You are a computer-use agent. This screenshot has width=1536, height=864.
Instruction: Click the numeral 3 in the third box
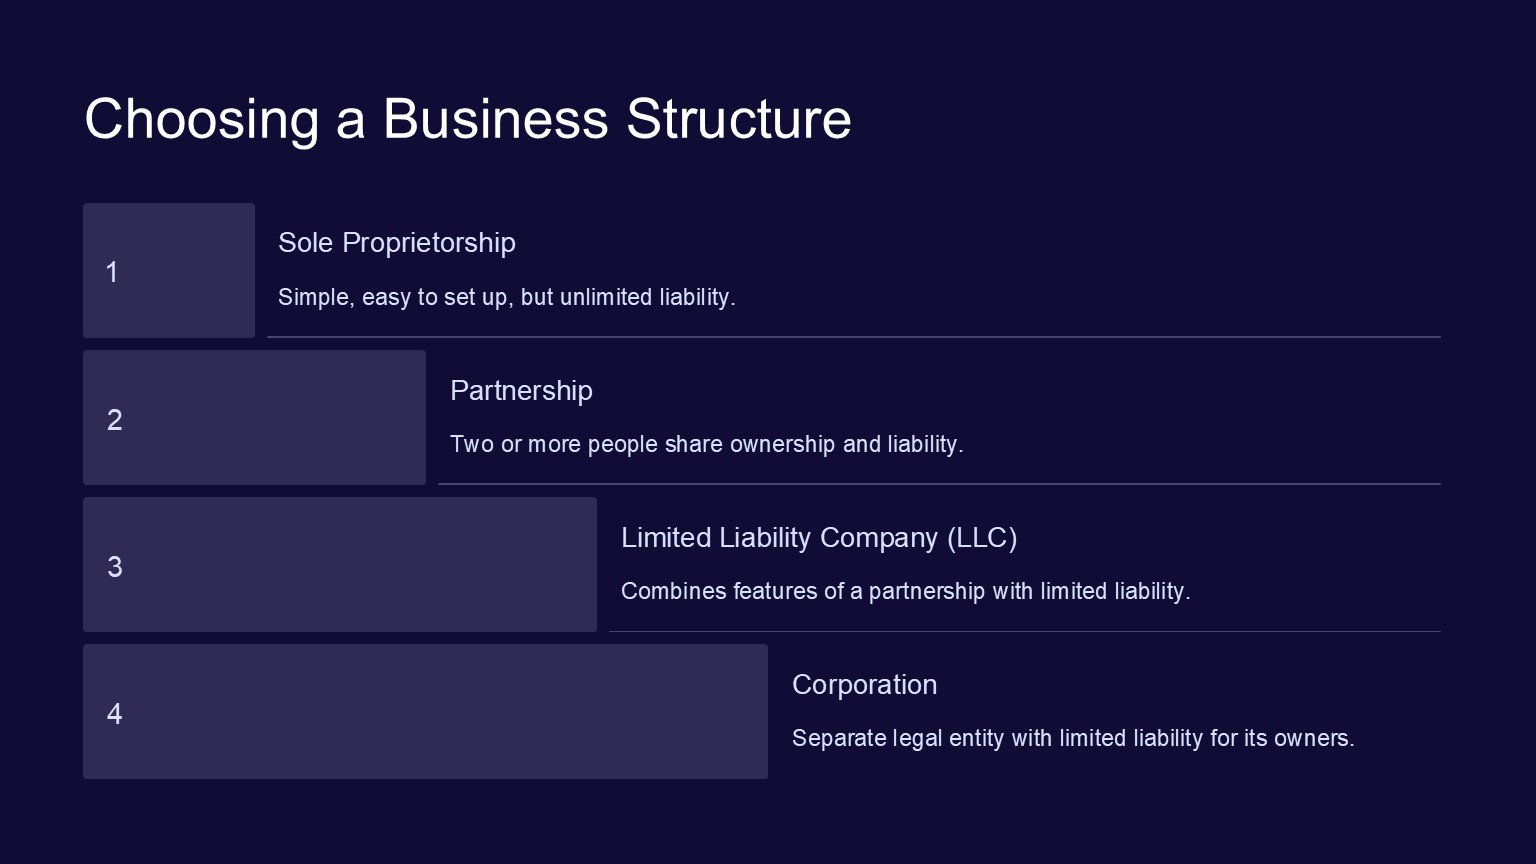tap(115, 567)
